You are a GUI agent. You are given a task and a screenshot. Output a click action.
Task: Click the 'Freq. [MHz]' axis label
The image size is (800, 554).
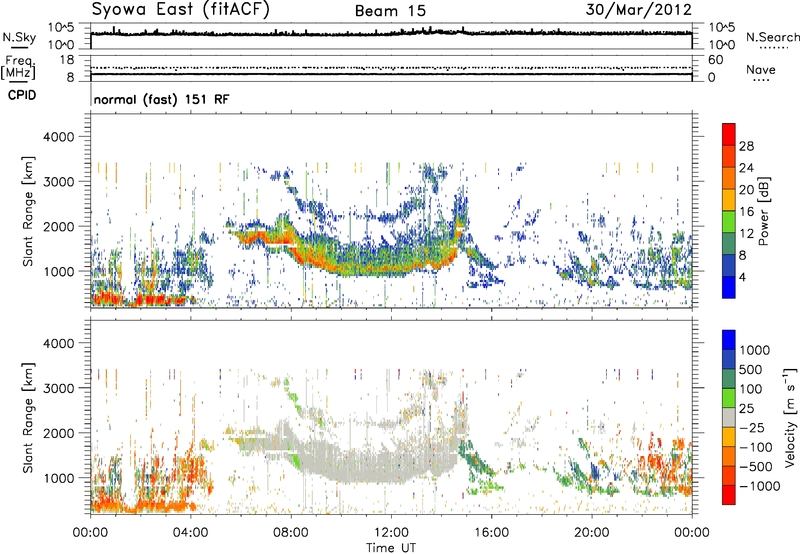click(x=18, y=67)
